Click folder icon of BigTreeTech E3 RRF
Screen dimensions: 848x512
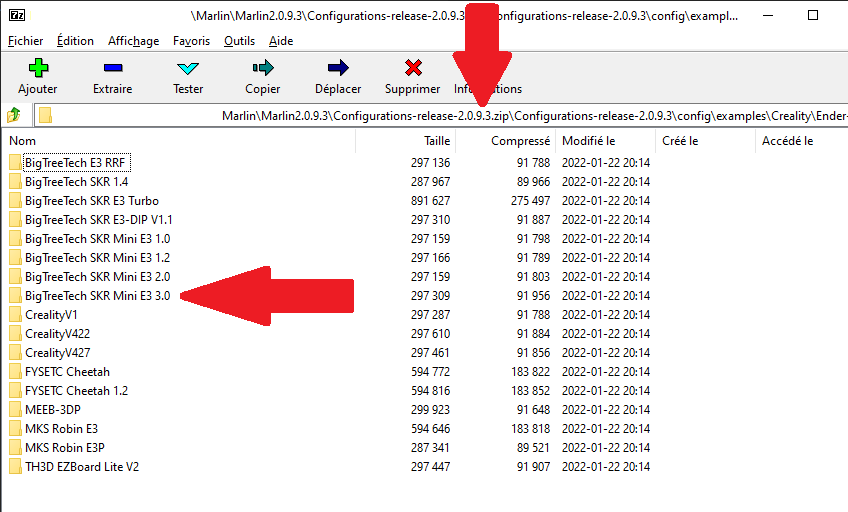(x=16, y=163)
